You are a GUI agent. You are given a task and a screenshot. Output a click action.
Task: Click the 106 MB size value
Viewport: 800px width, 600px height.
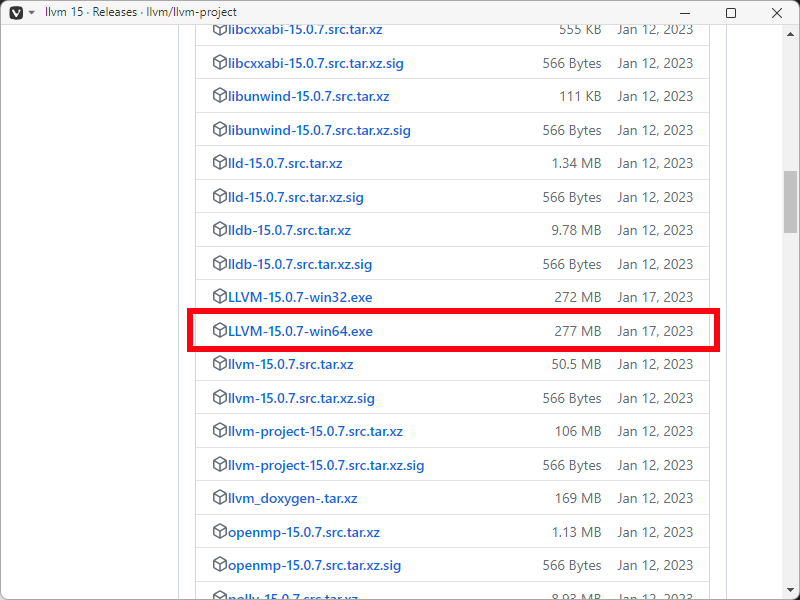[578, 431]
